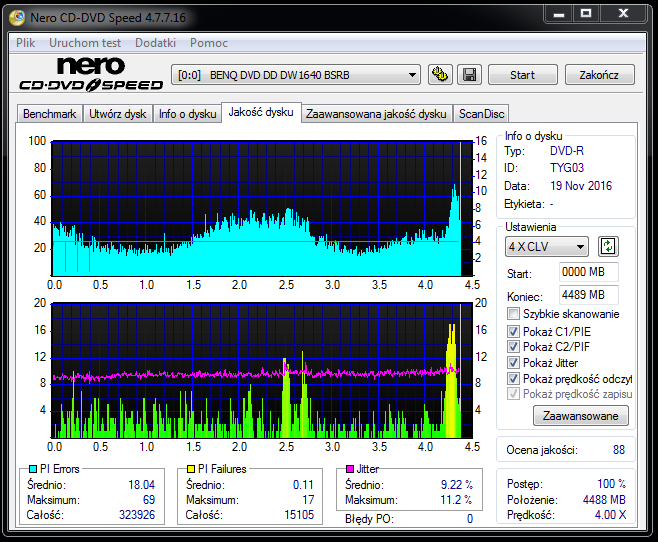
Task: Close the Nero CD-DVD Speed window
Action: pos(623,14)
